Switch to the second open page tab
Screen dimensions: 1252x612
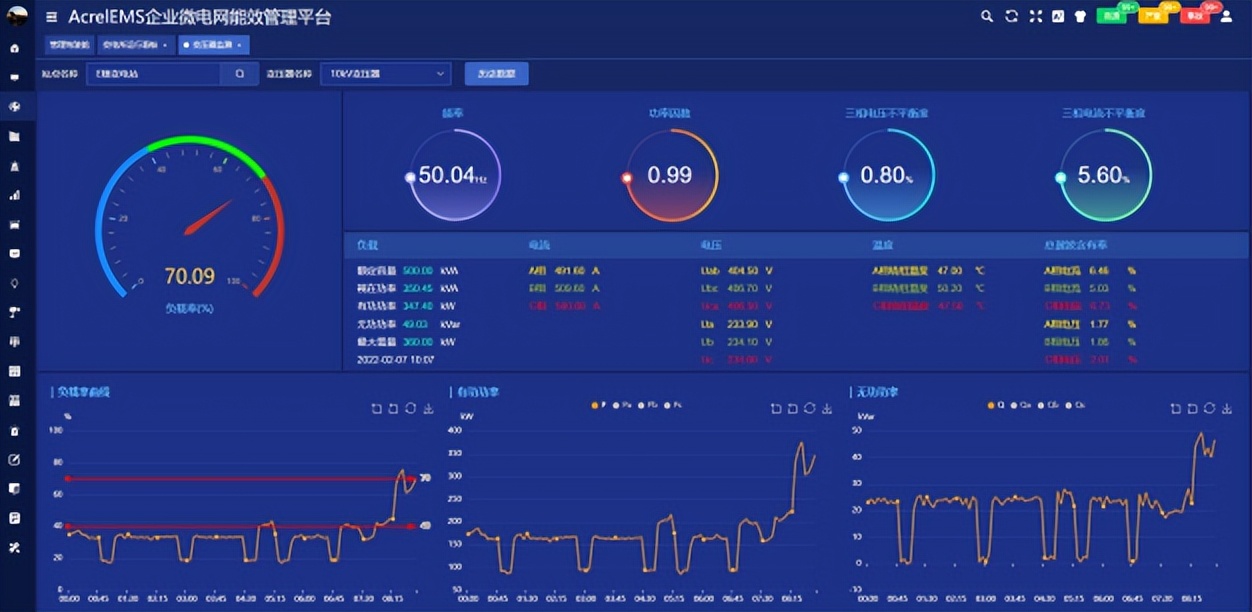tap(135, 45)
